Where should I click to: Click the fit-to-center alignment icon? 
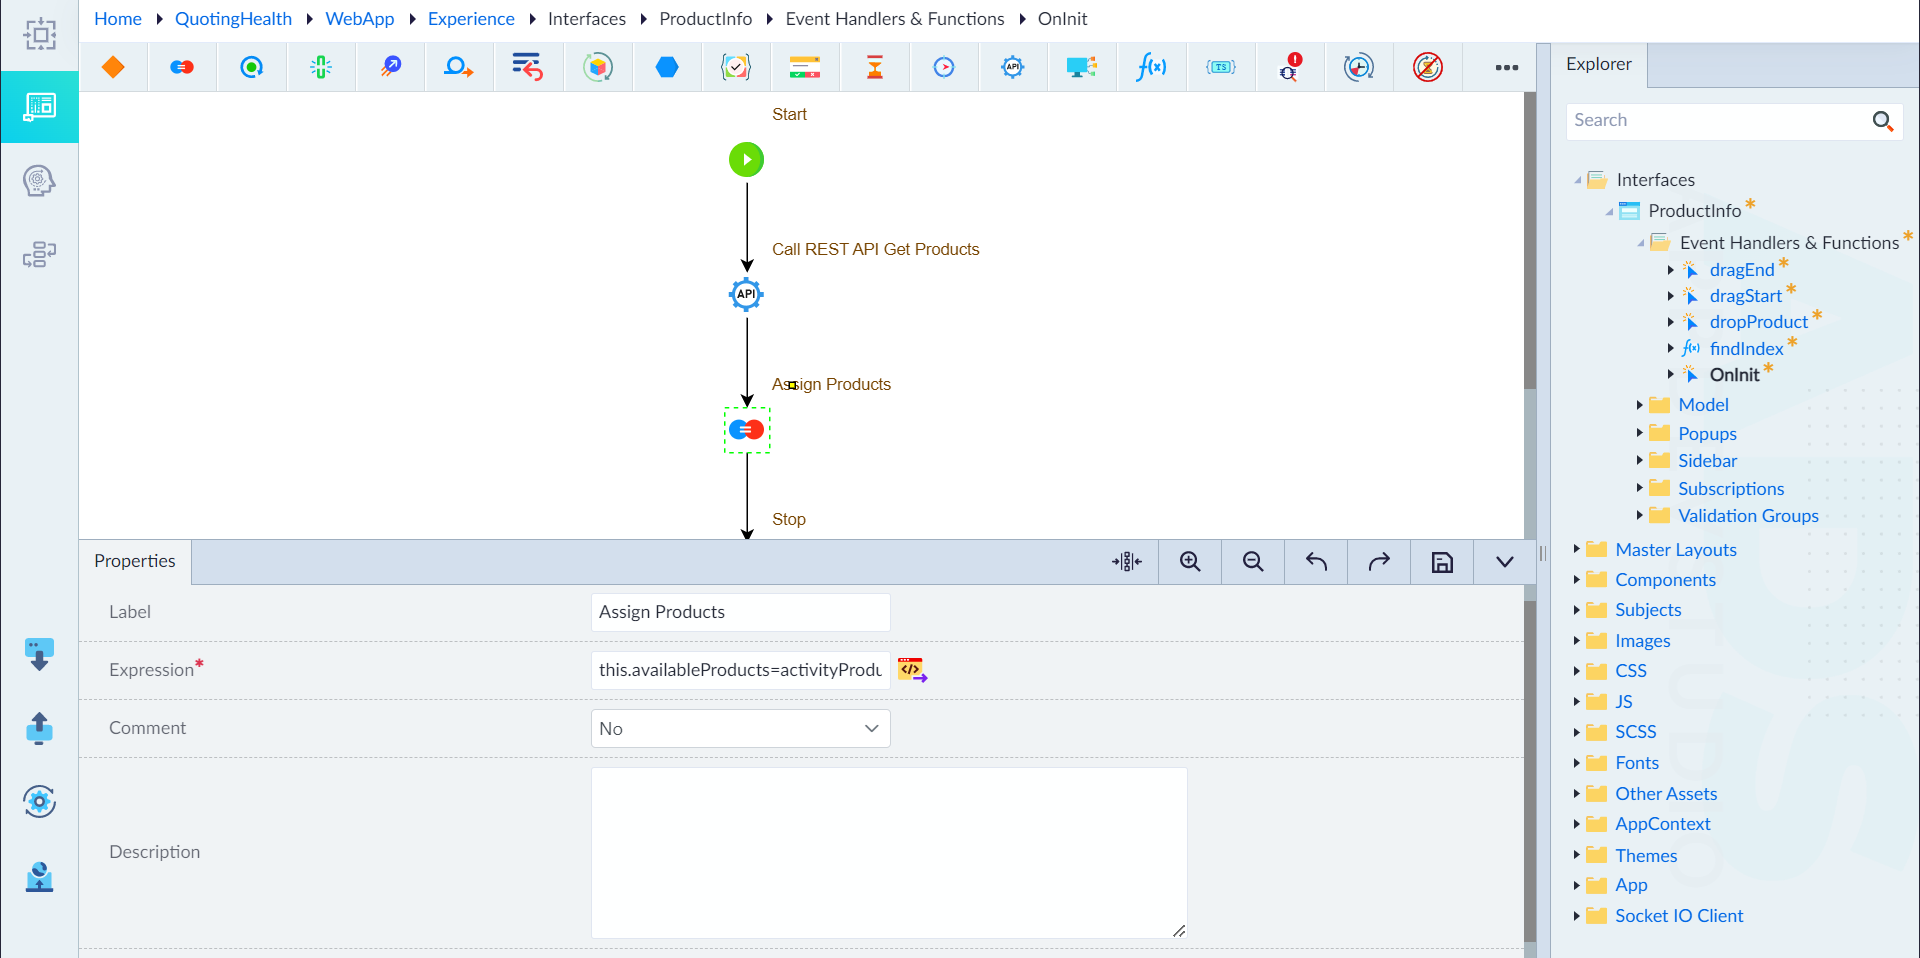1127,562
